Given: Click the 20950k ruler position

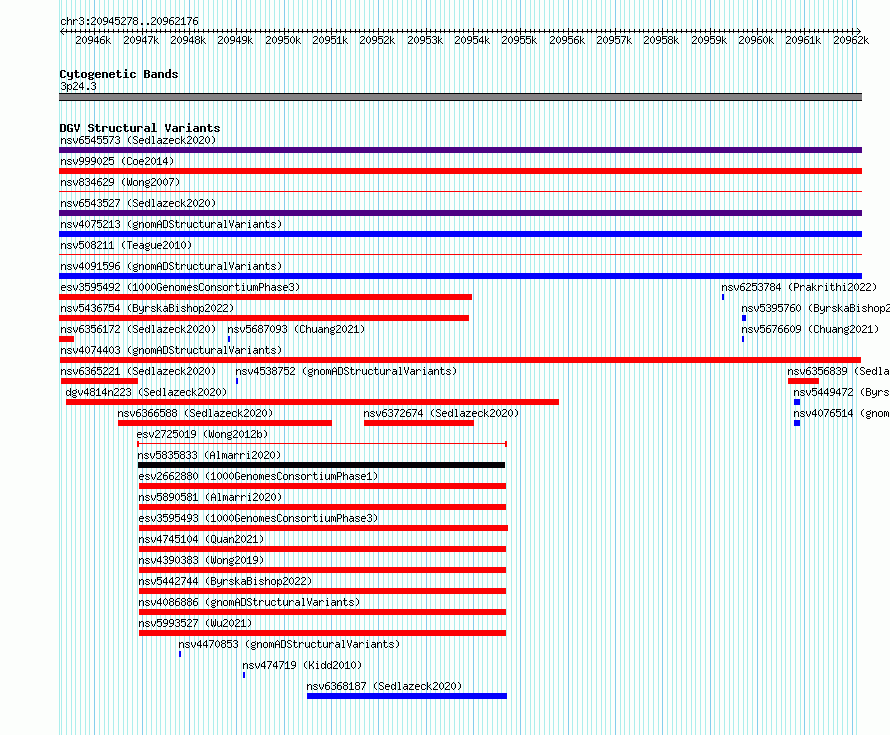Looking at the screenshot, I should click(x=283, y=40).
